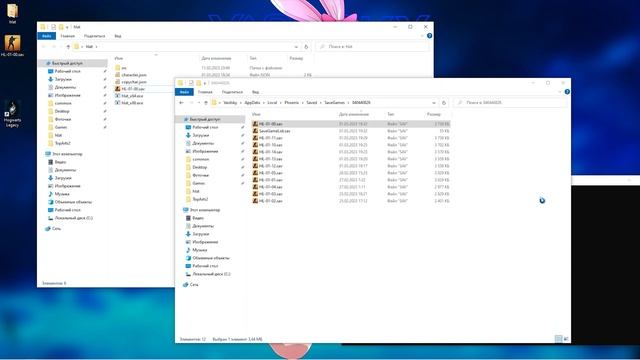
Task: Sort by Размер column in the front window
Action: pos(433,114)
